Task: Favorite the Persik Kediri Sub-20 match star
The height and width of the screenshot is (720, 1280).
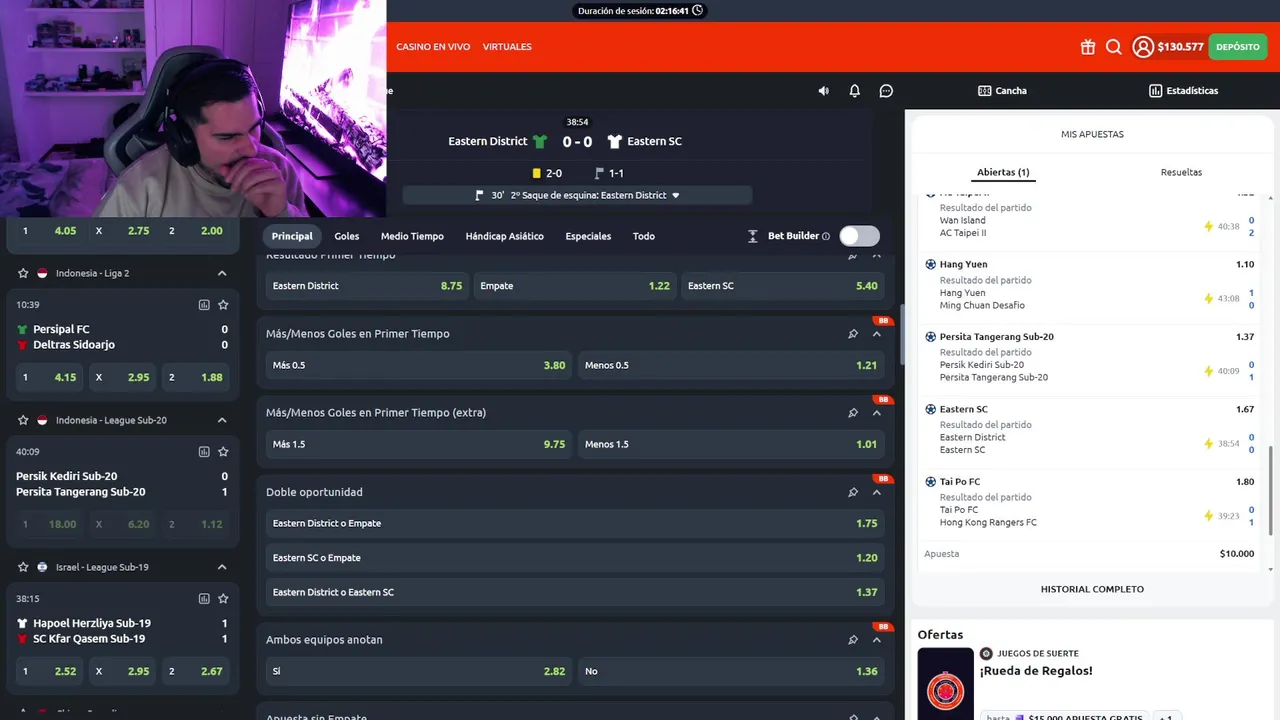Action: (223, 452)
